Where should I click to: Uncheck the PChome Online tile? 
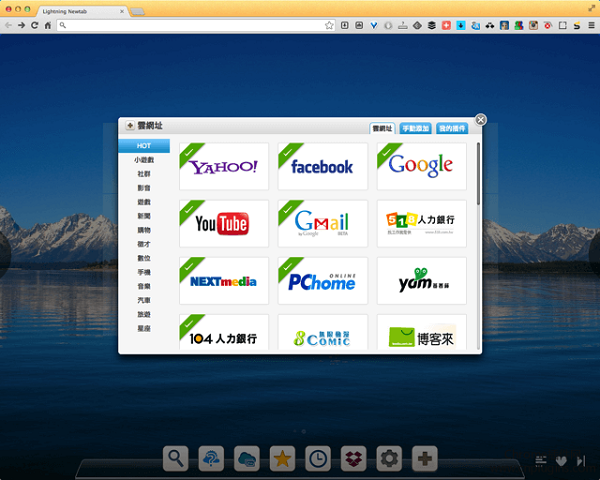[323, 281]
